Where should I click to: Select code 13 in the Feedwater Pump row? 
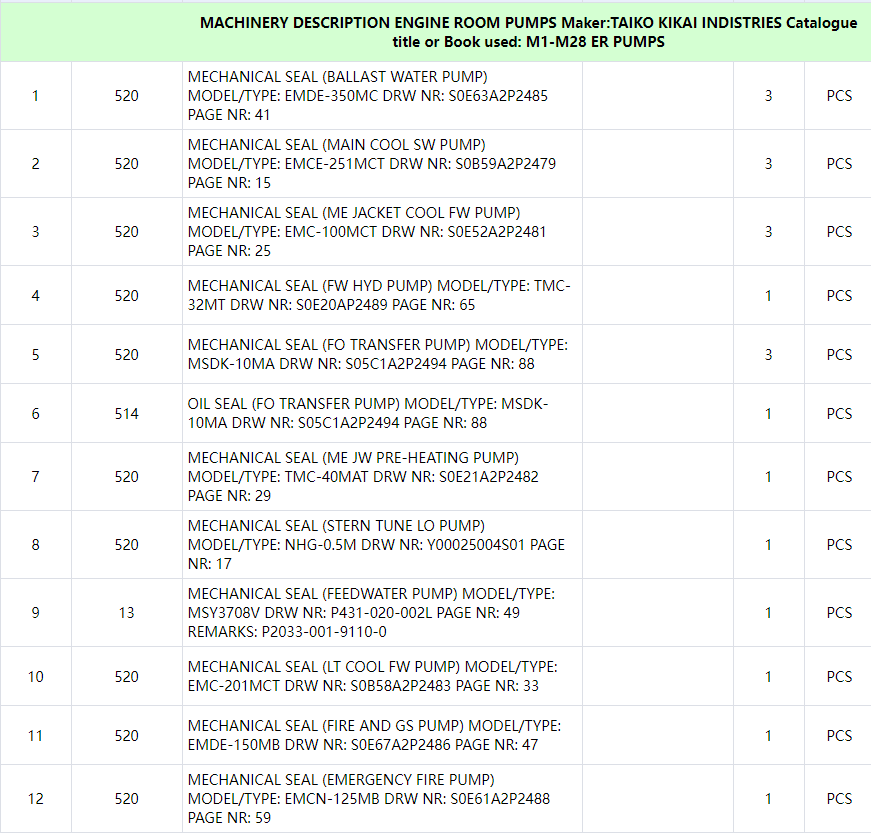coord(126,613)
